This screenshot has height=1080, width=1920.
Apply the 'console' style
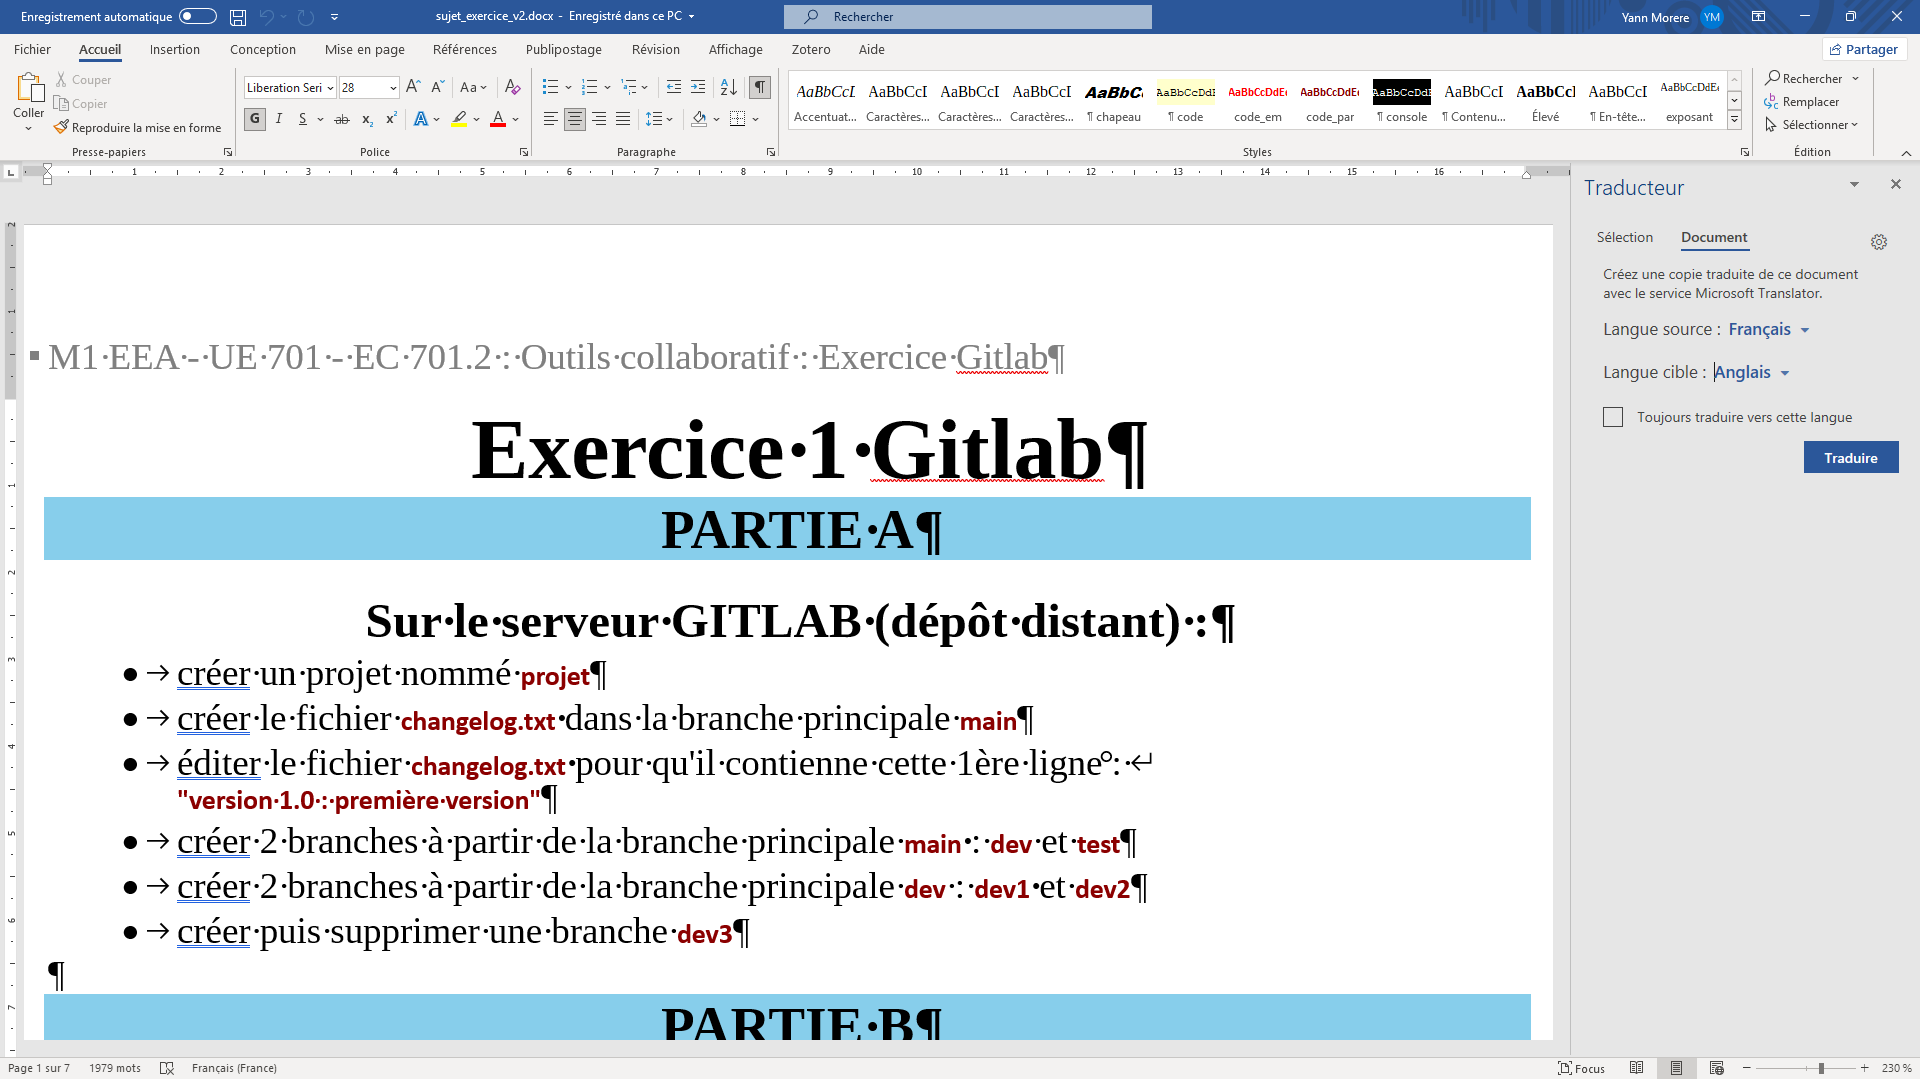tap(1402, 101)
